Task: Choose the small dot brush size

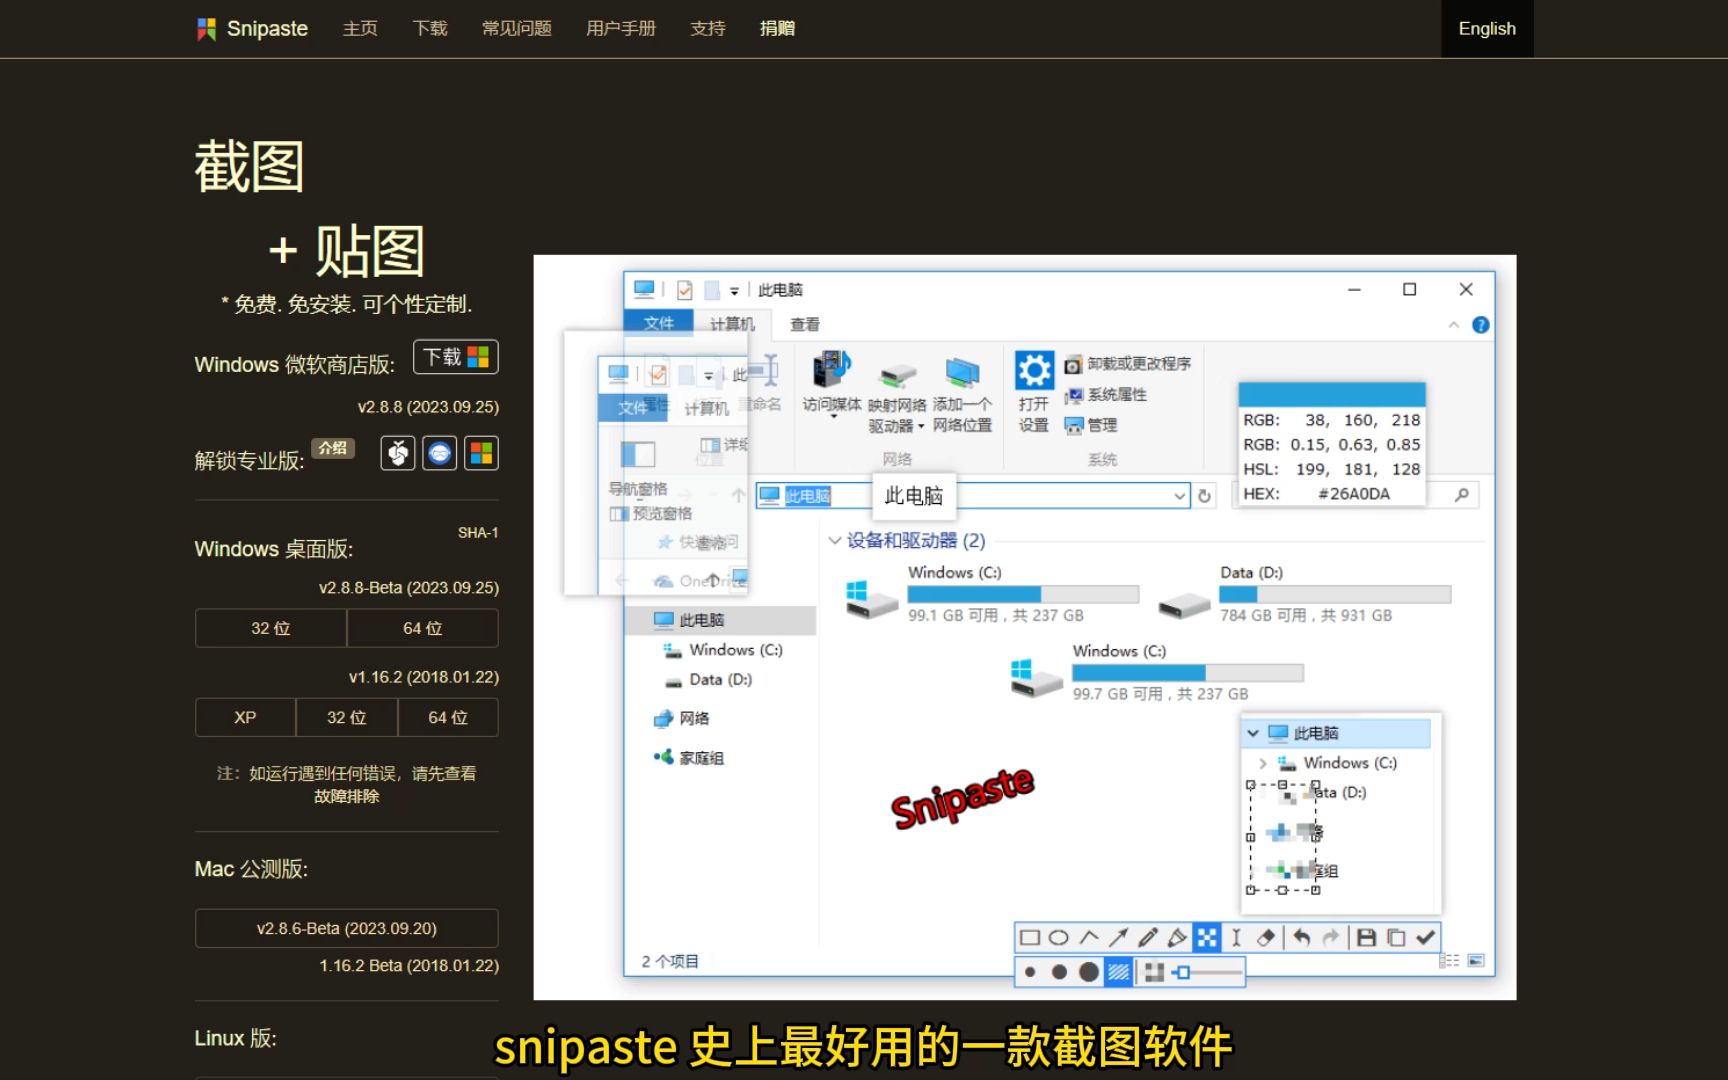Action: [1030, 972]
